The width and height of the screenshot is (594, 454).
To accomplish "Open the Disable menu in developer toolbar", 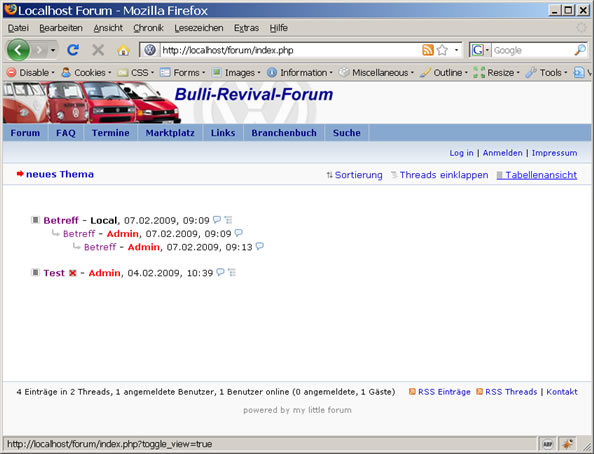I will point(31,72).
